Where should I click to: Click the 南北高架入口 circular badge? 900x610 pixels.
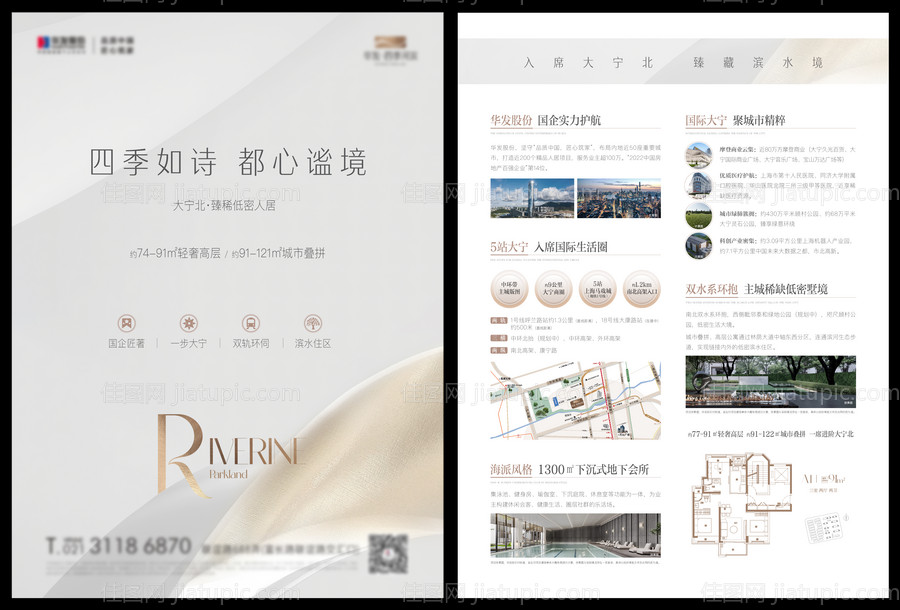click(x=641, y=289)
